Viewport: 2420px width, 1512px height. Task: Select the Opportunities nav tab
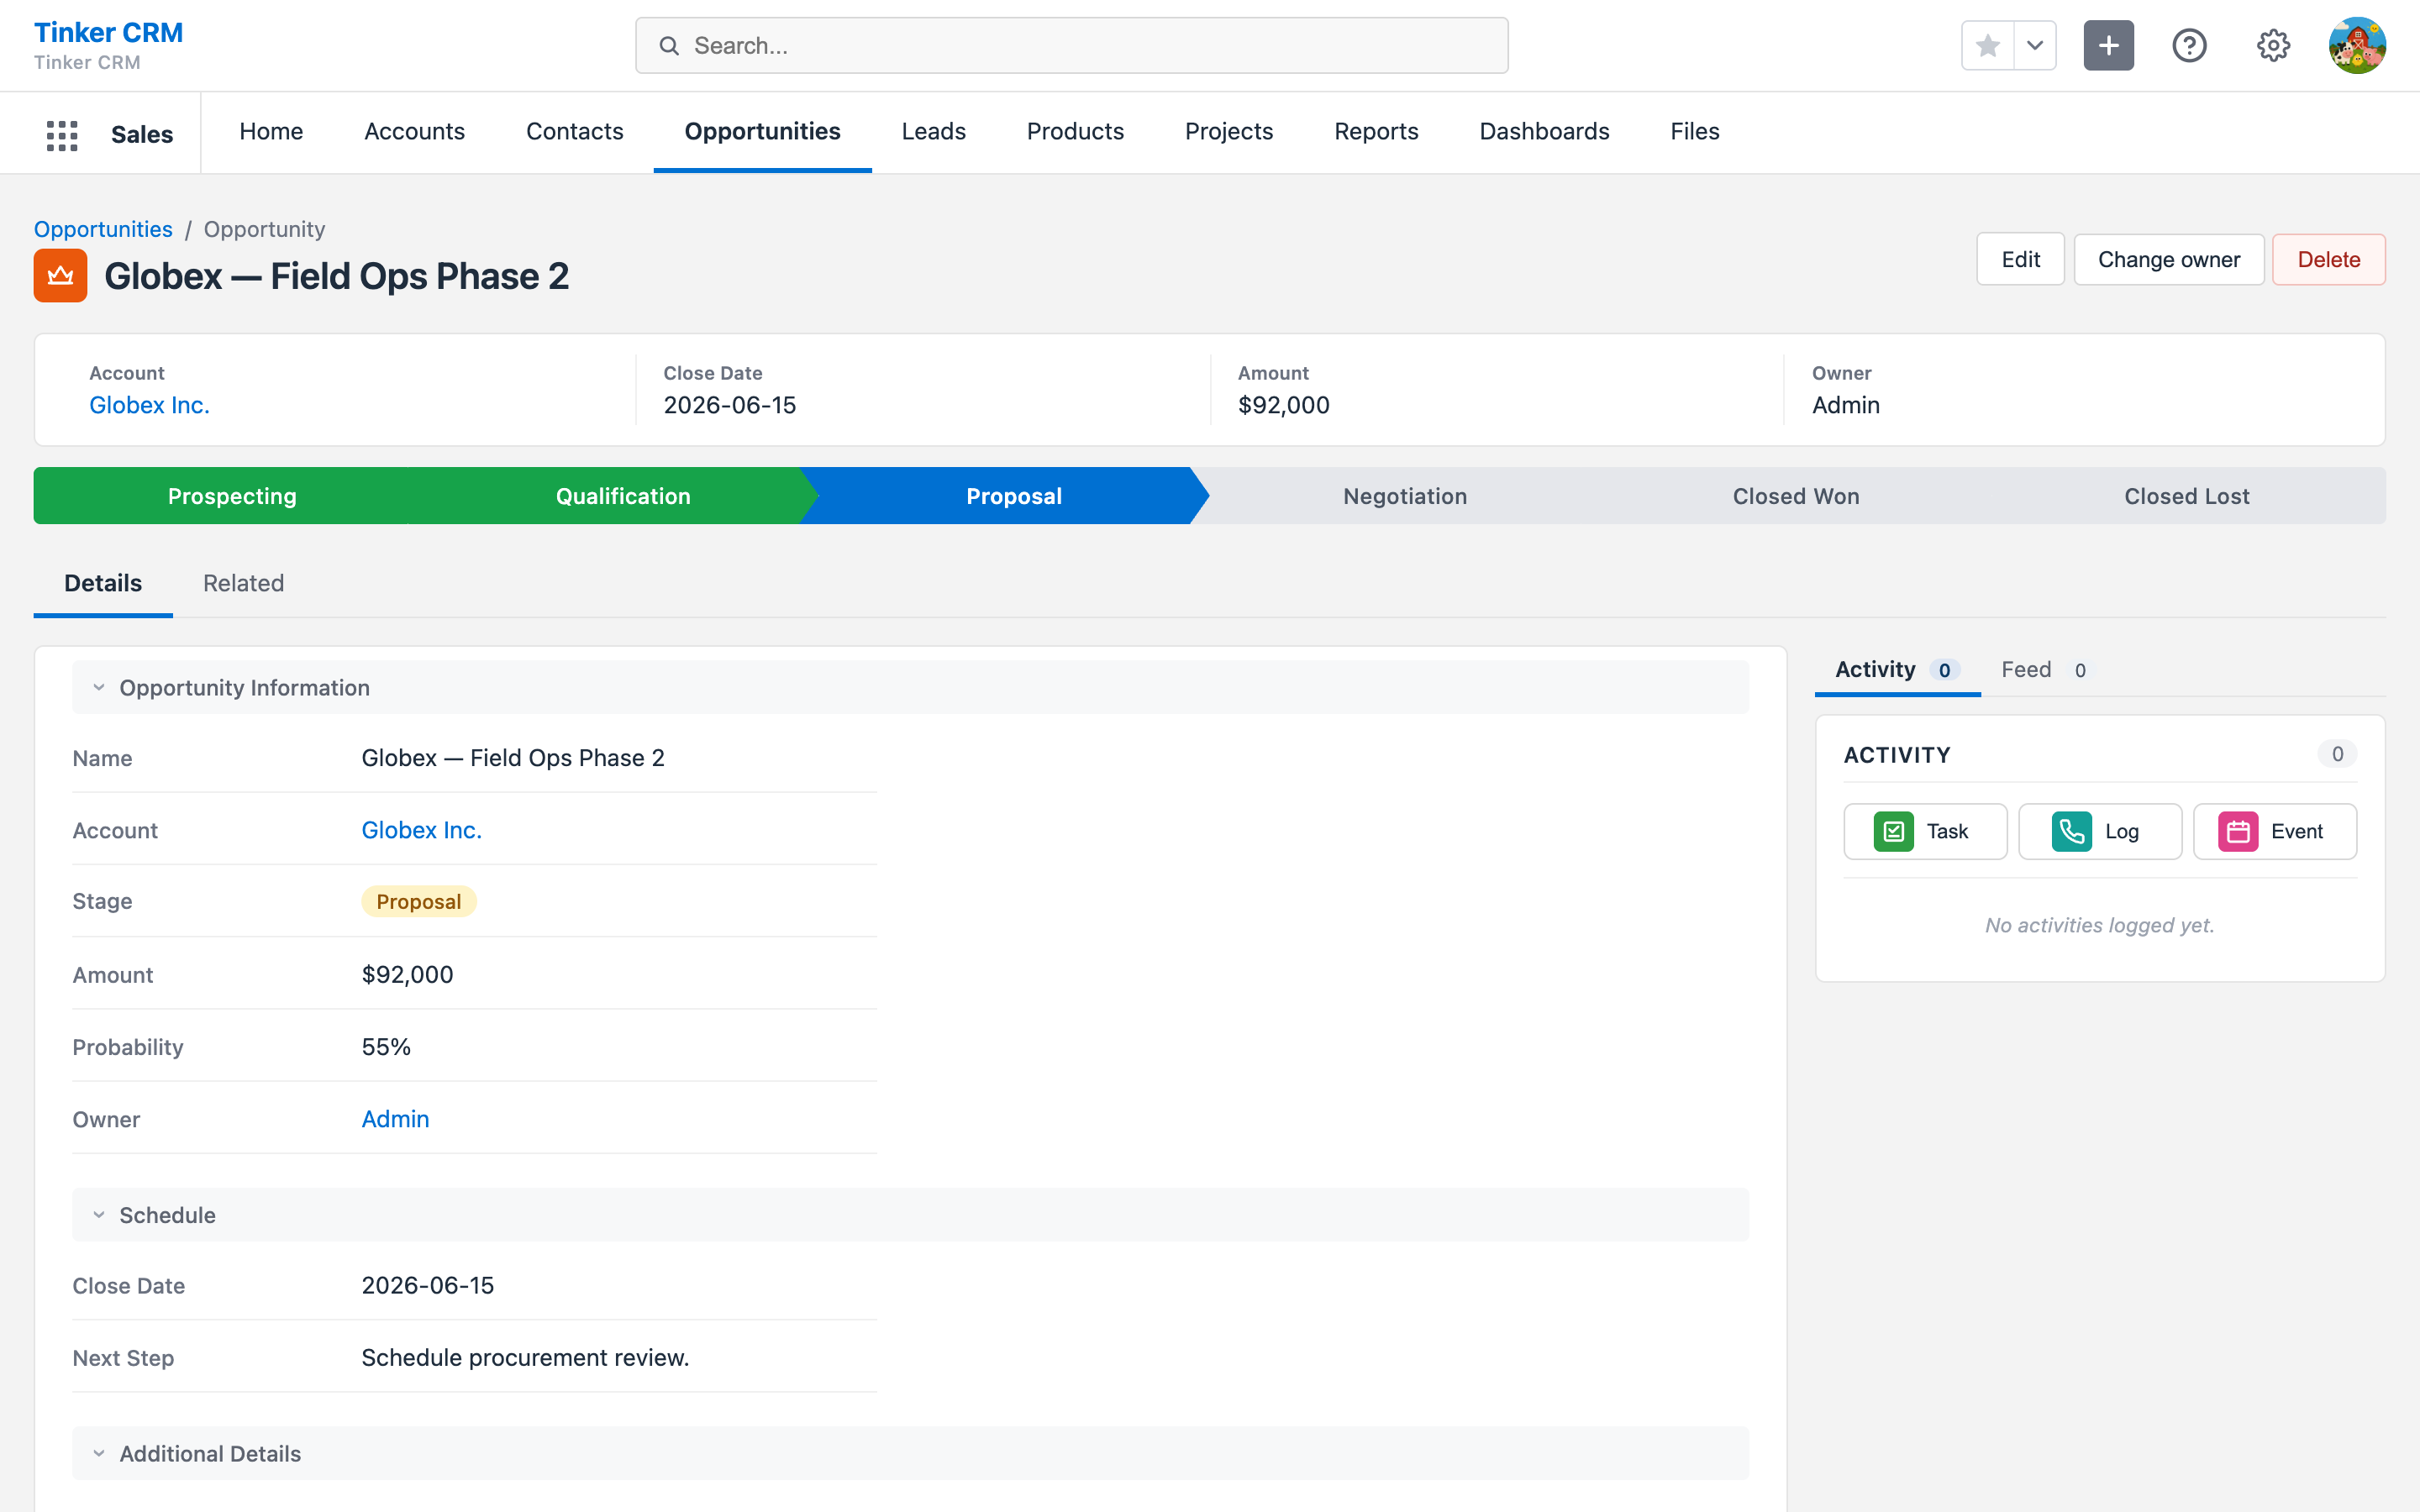pyautogui.click(x=762, y=131)
